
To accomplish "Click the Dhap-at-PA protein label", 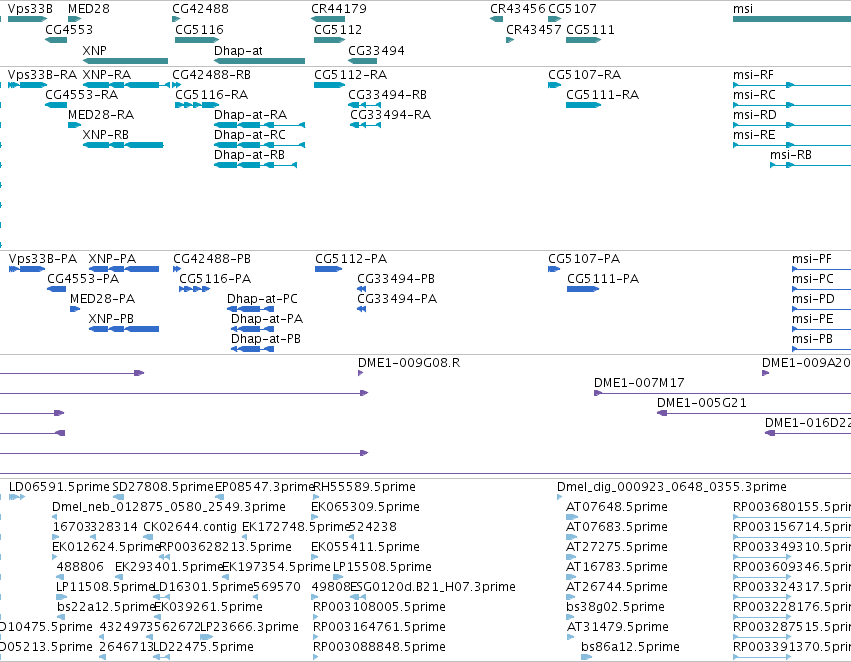I will click(x=266, y=319).
